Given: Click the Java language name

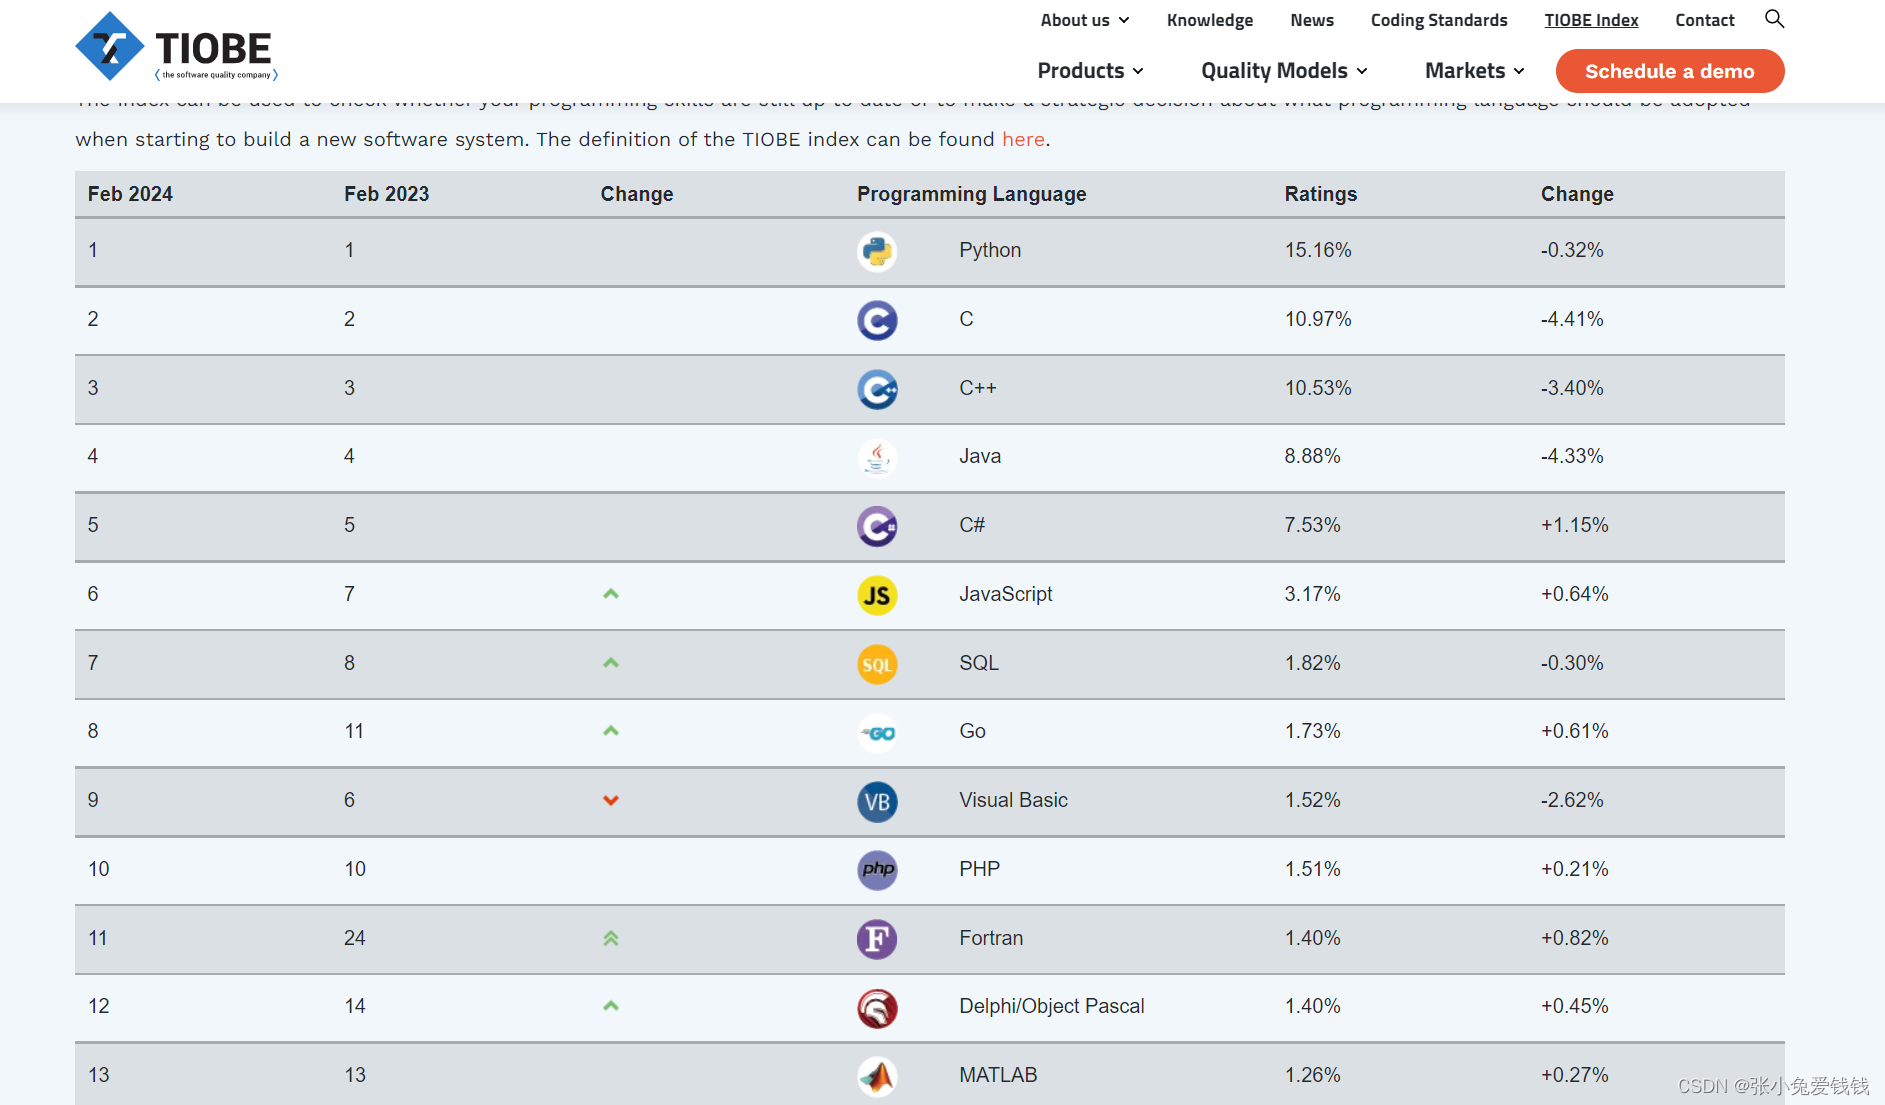Looking at the screenshot, I should pos(980,456).
